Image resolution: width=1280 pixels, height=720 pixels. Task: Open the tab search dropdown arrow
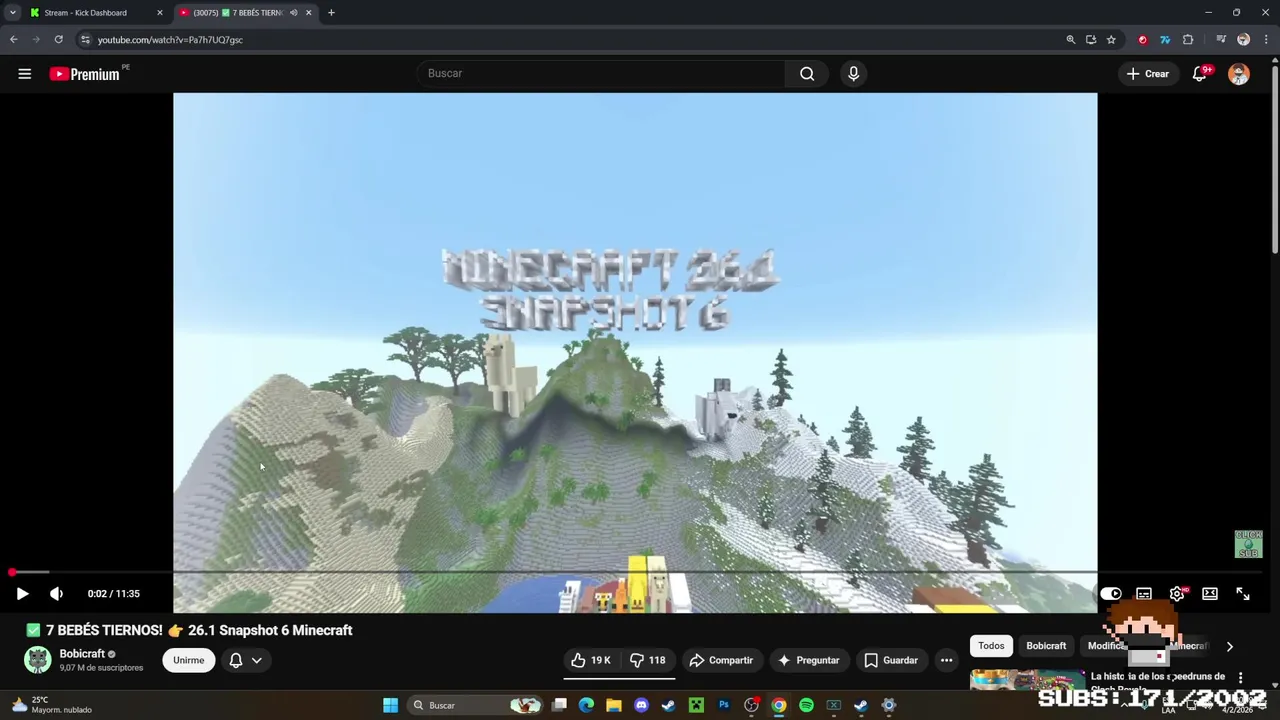[x=12, y=13]
